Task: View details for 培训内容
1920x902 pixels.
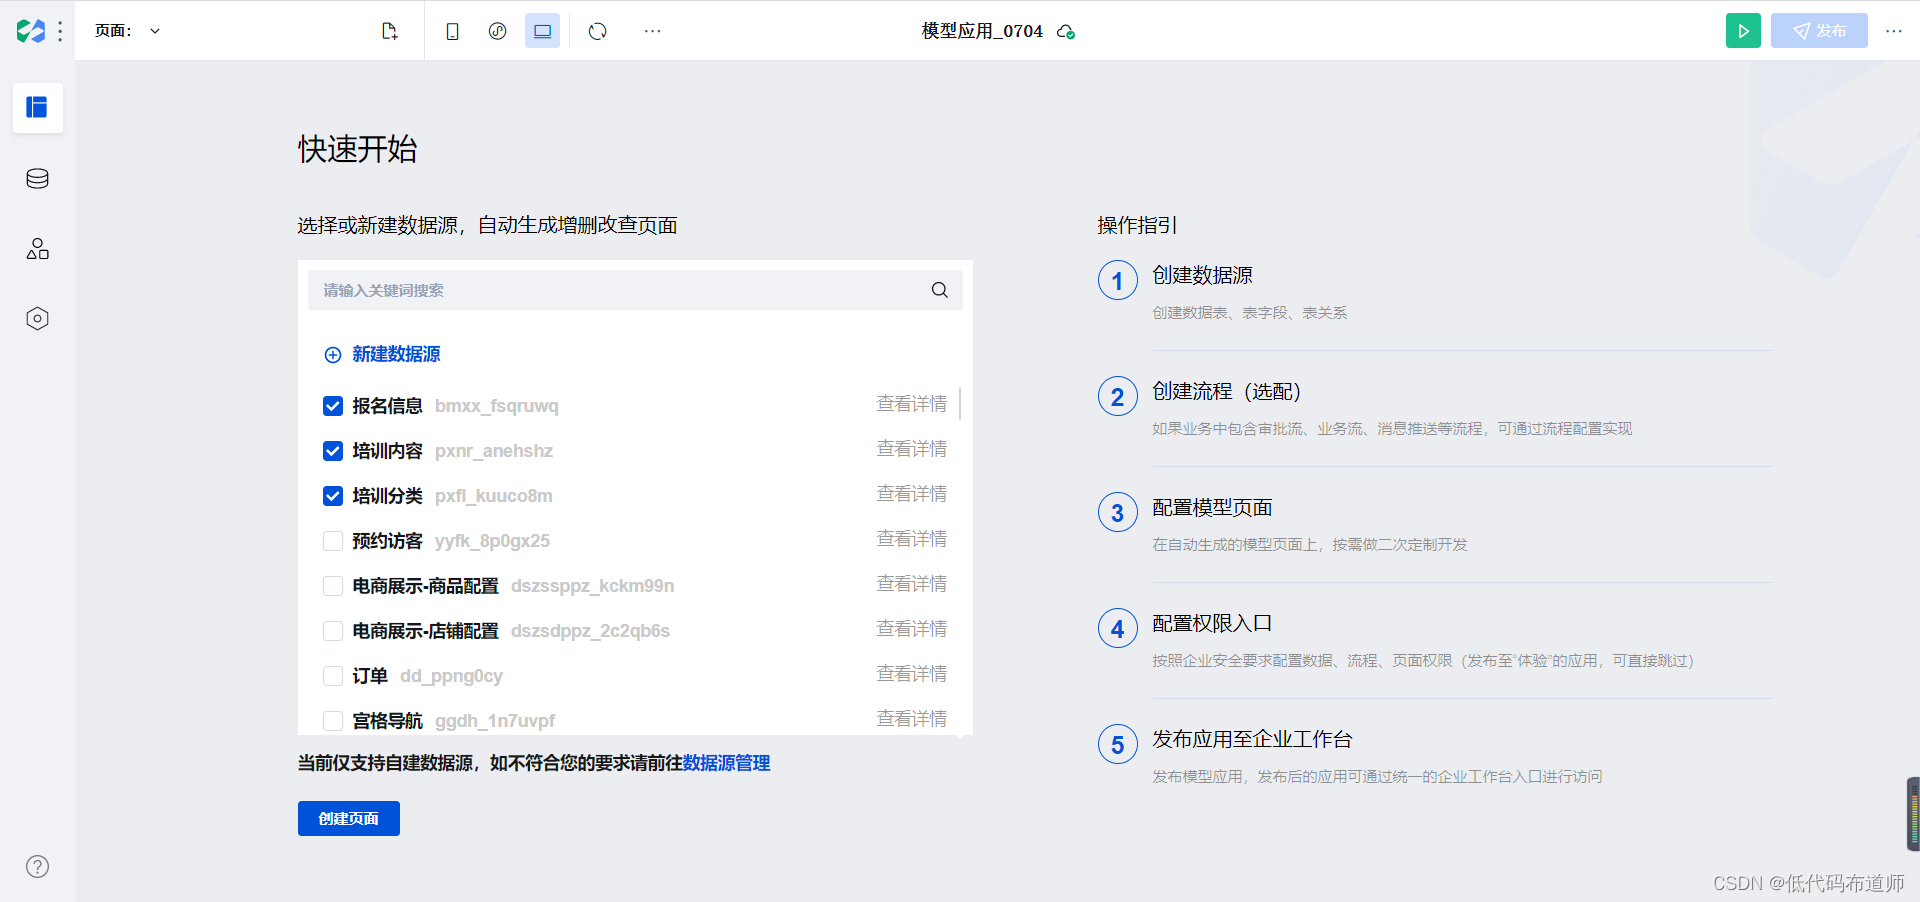Action: coord(912,449)
